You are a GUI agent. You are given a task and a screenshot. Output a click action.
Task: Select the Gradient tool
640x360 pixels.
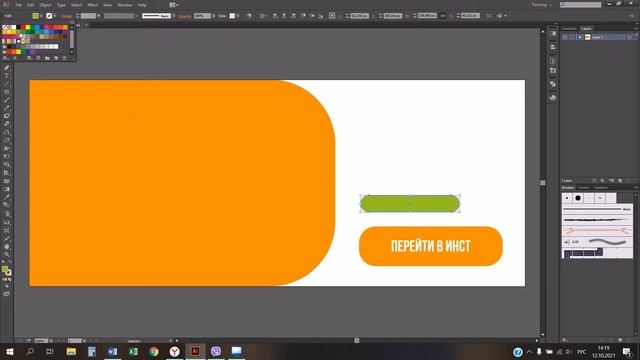coord(7,189)
